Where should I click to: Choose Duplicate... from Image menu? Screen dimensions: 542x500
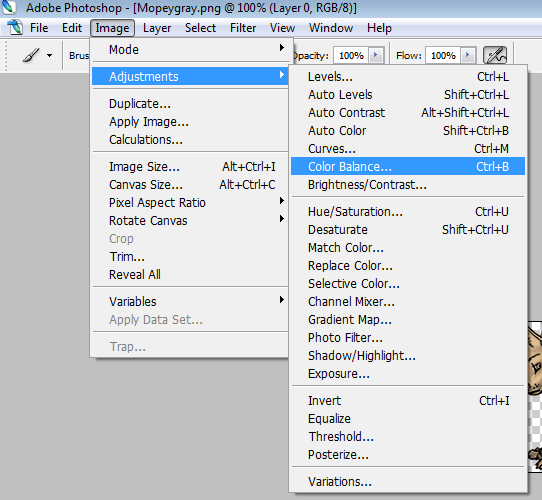(190, 104)
